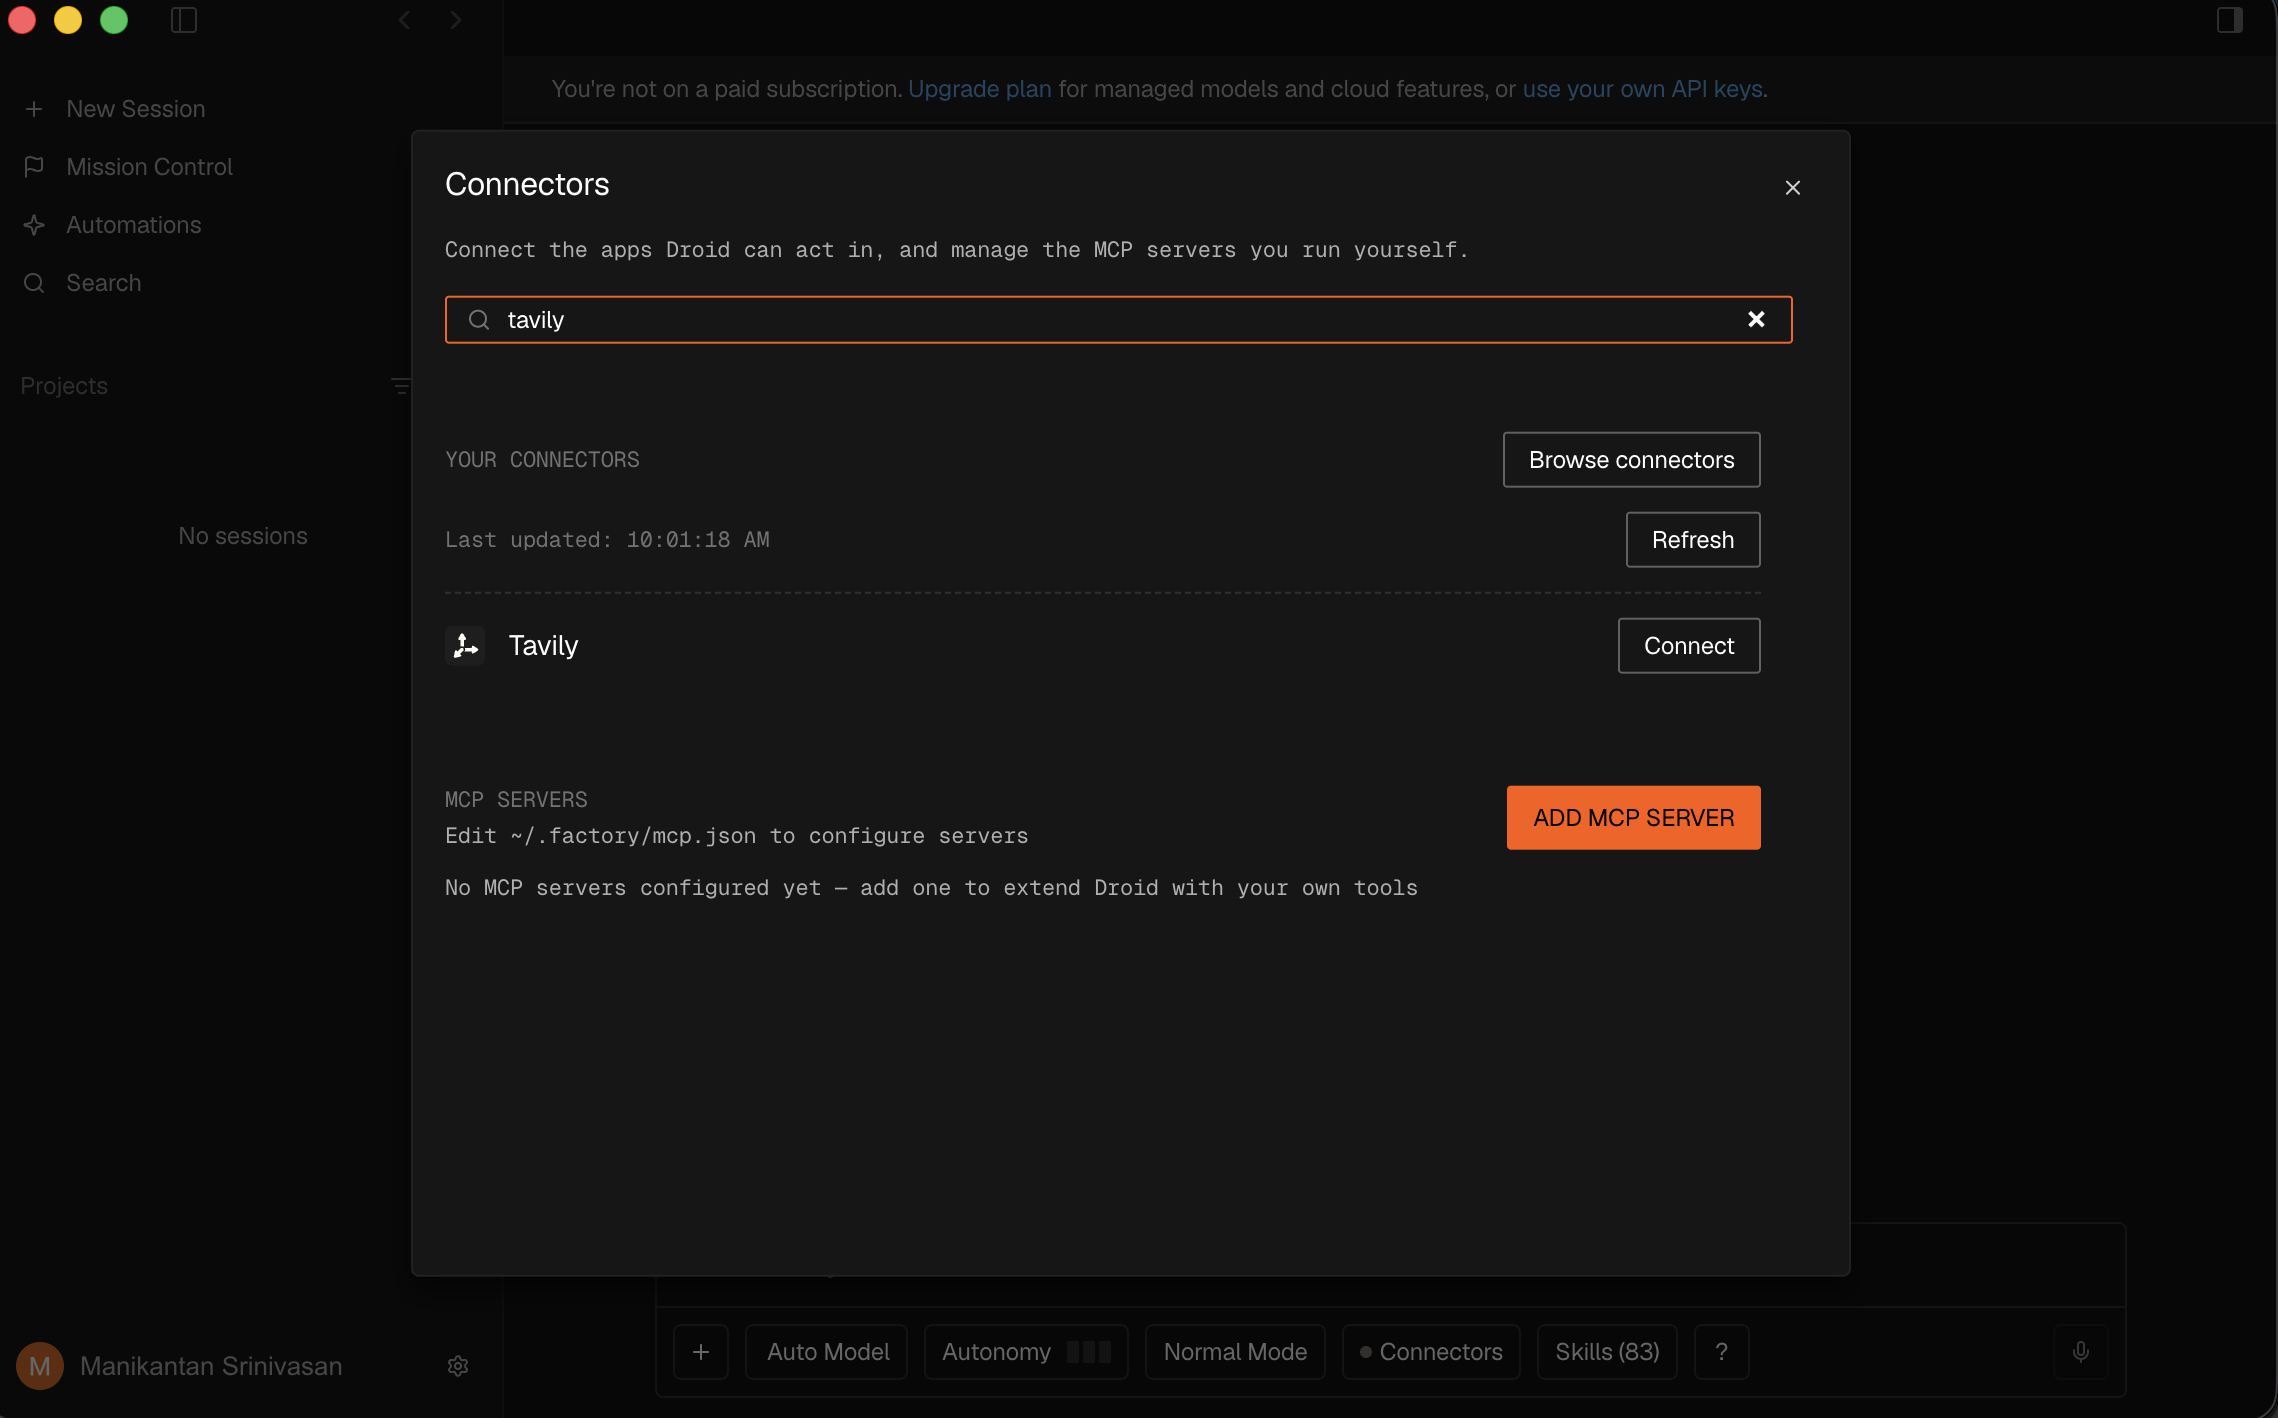Click the Mission Control flag icon

point(34,167)
